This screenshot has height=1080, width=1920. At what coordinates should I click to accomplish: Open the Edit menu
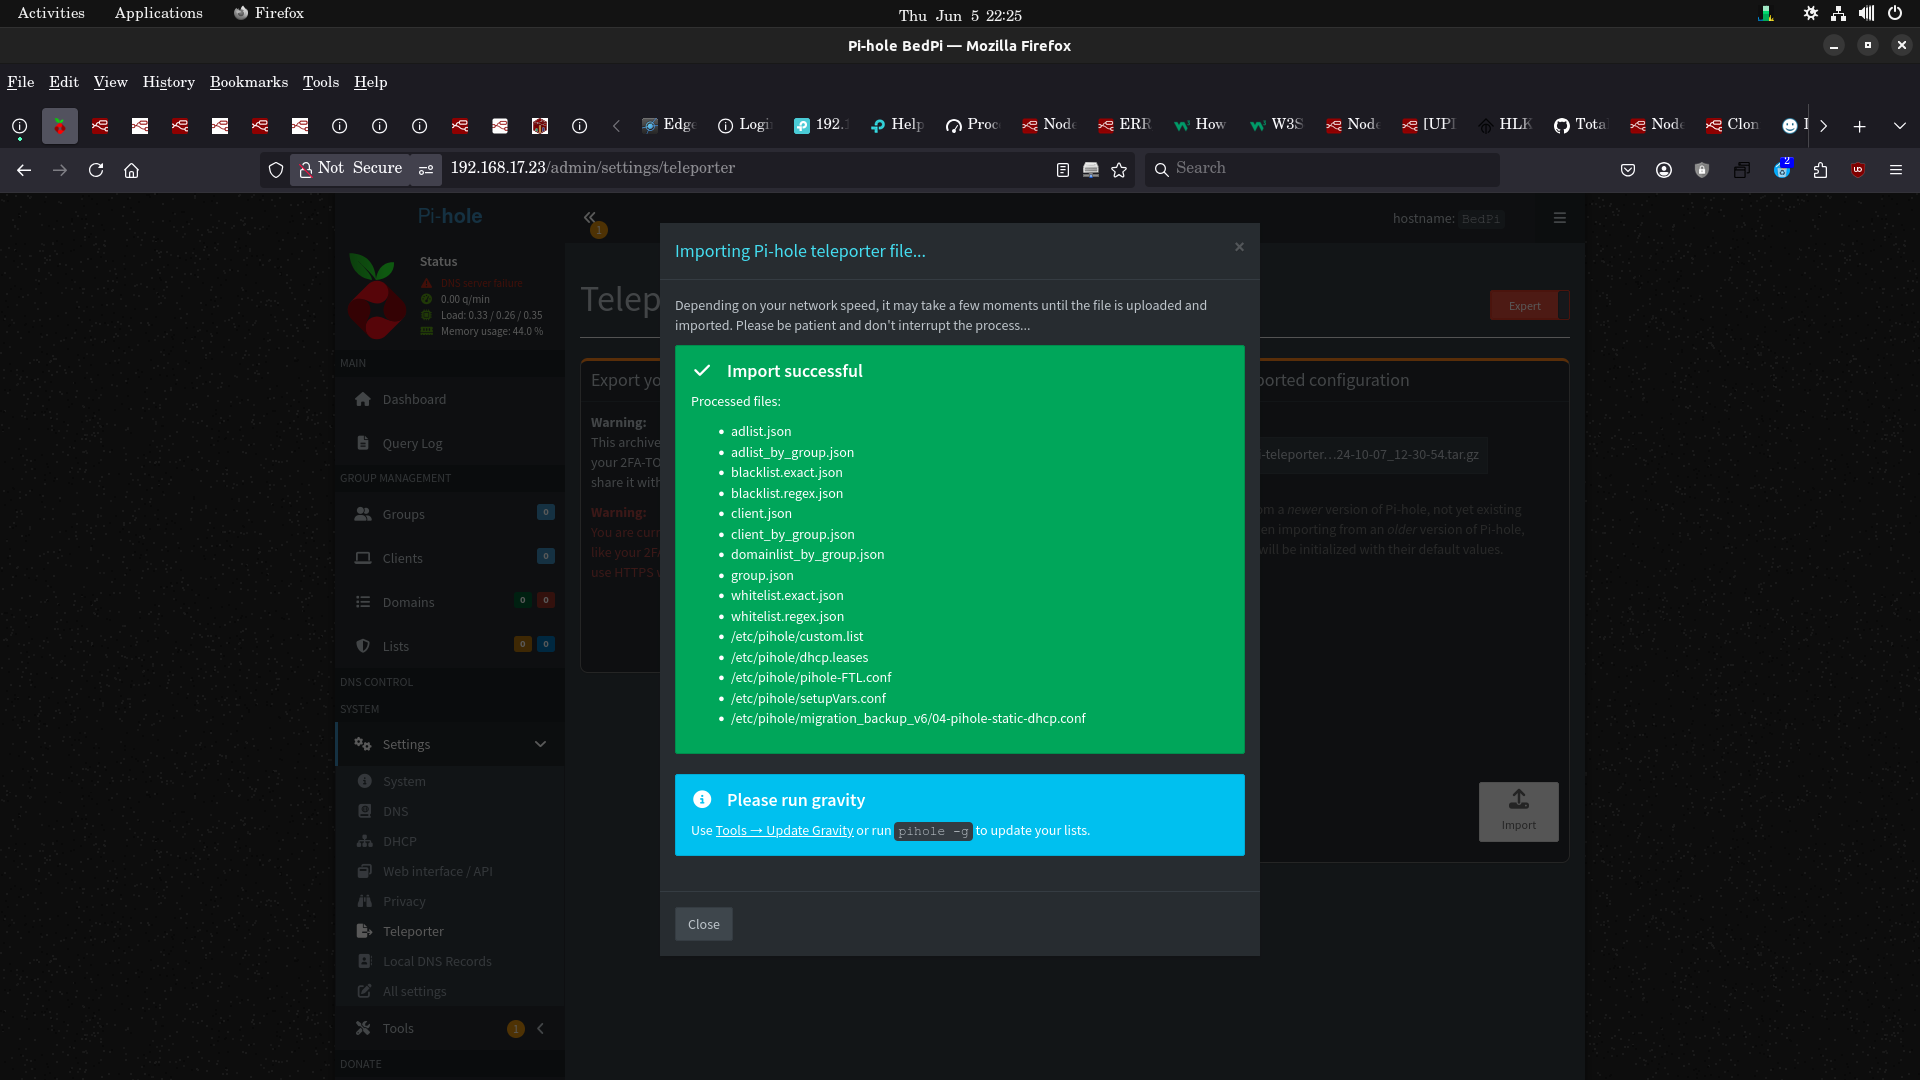[64, 82]
